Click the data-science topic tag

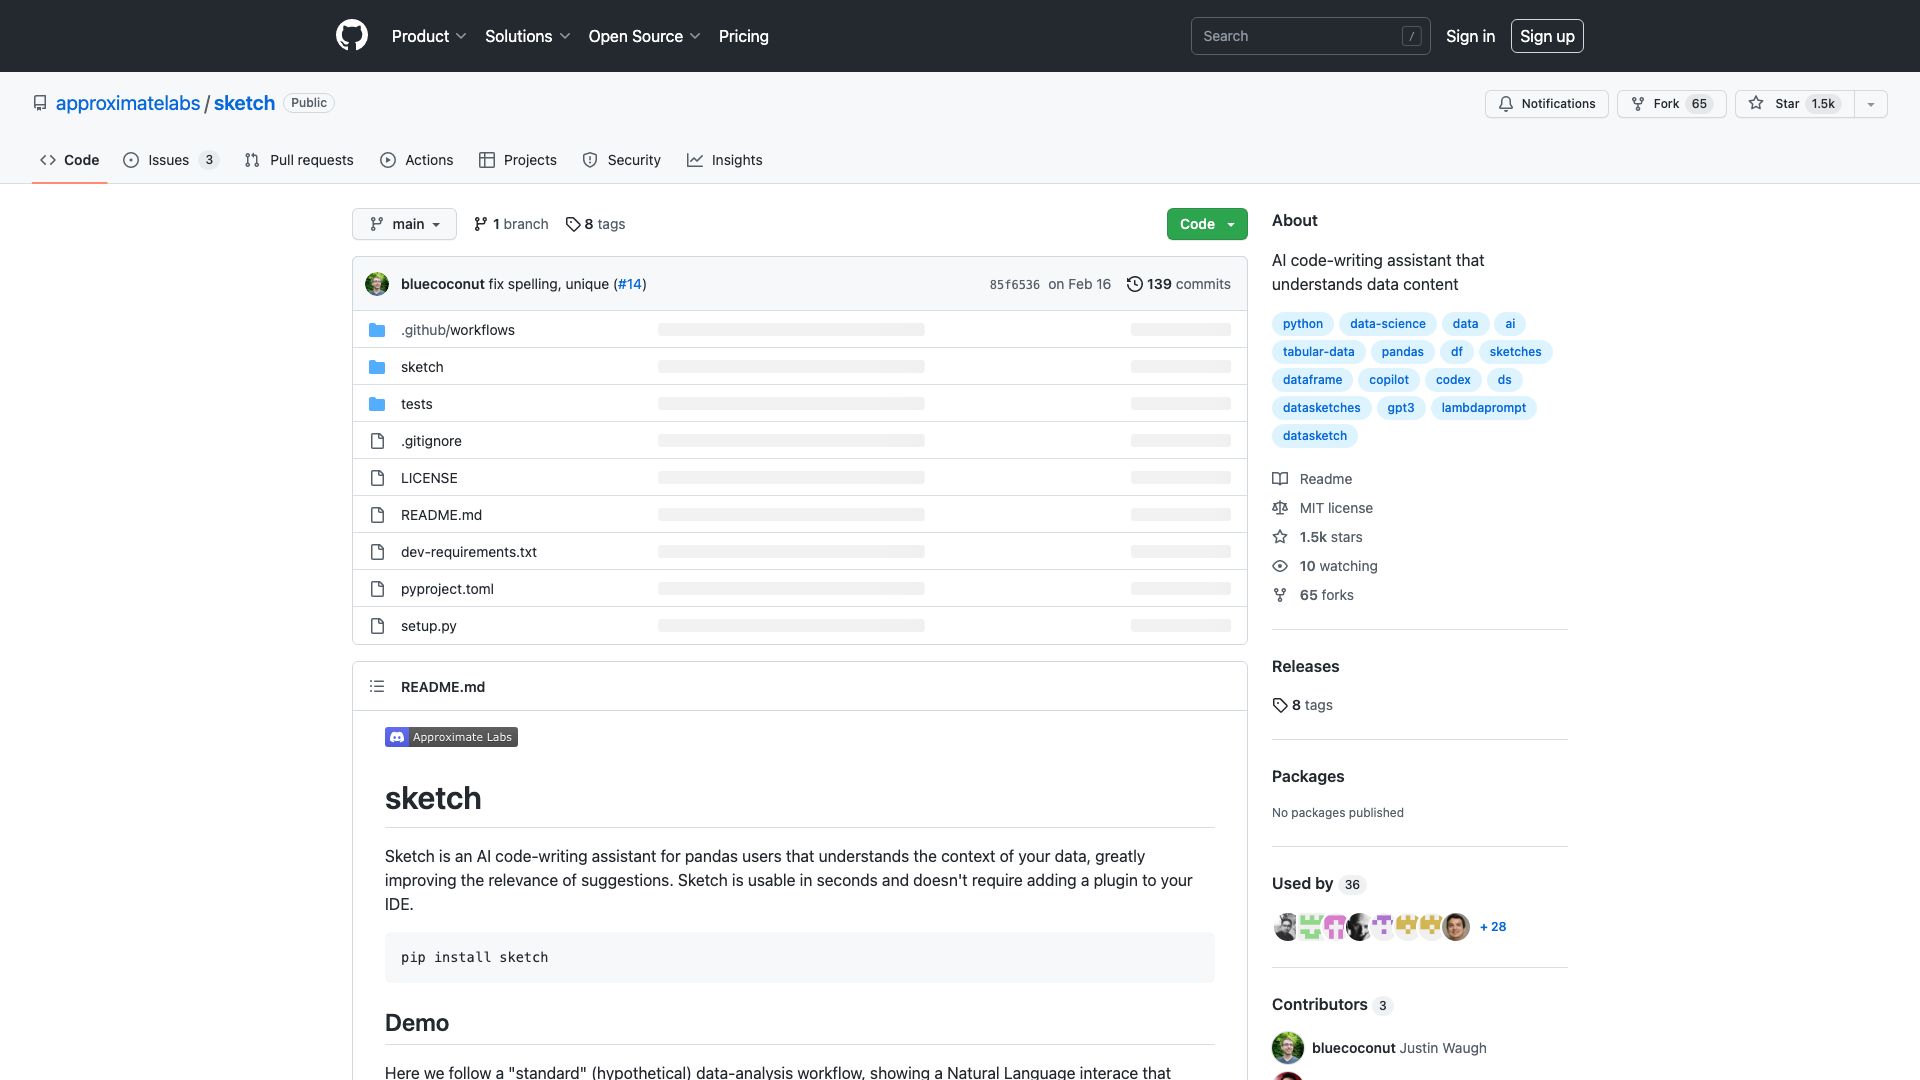point(1388,324)
